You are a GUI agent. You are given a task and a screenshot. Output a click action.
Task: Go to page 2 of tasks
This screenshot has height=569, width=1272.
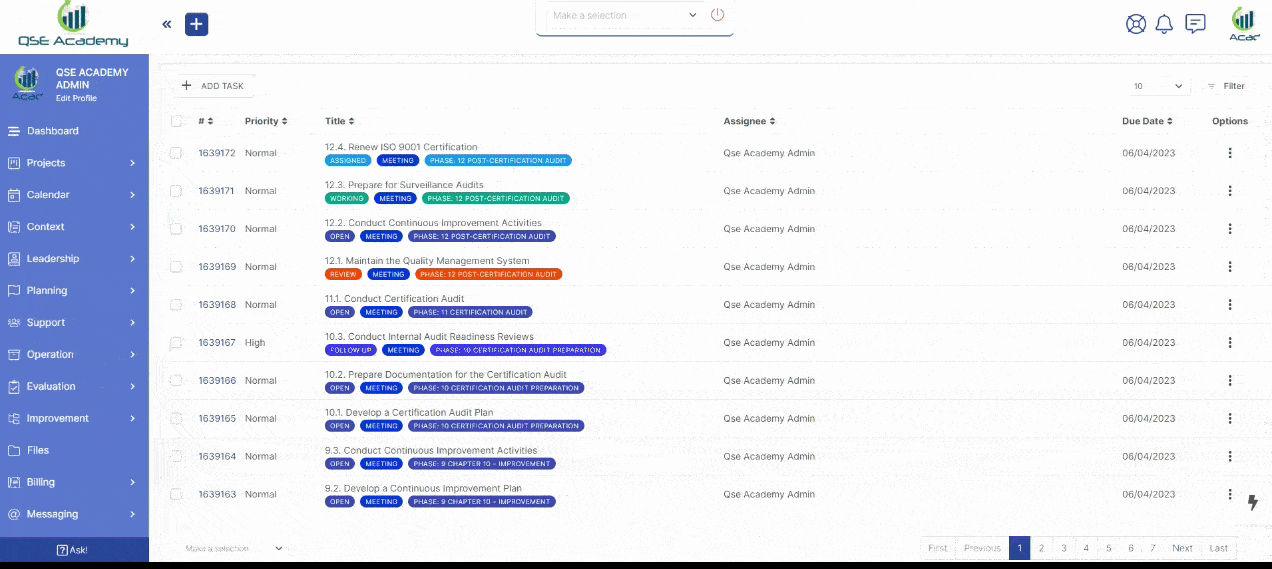click(x=1041, y=548)
